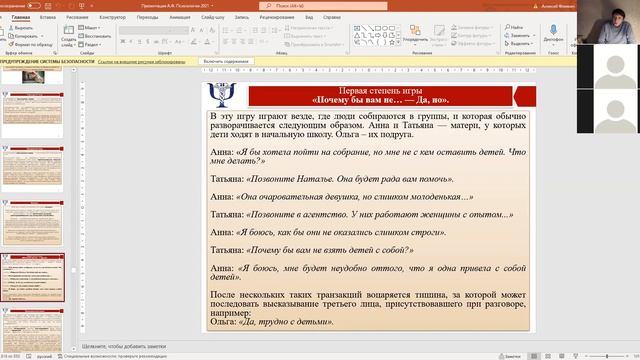Open the Главная ribbon tab
Screen dimensions: 640x360
(20, 18)
